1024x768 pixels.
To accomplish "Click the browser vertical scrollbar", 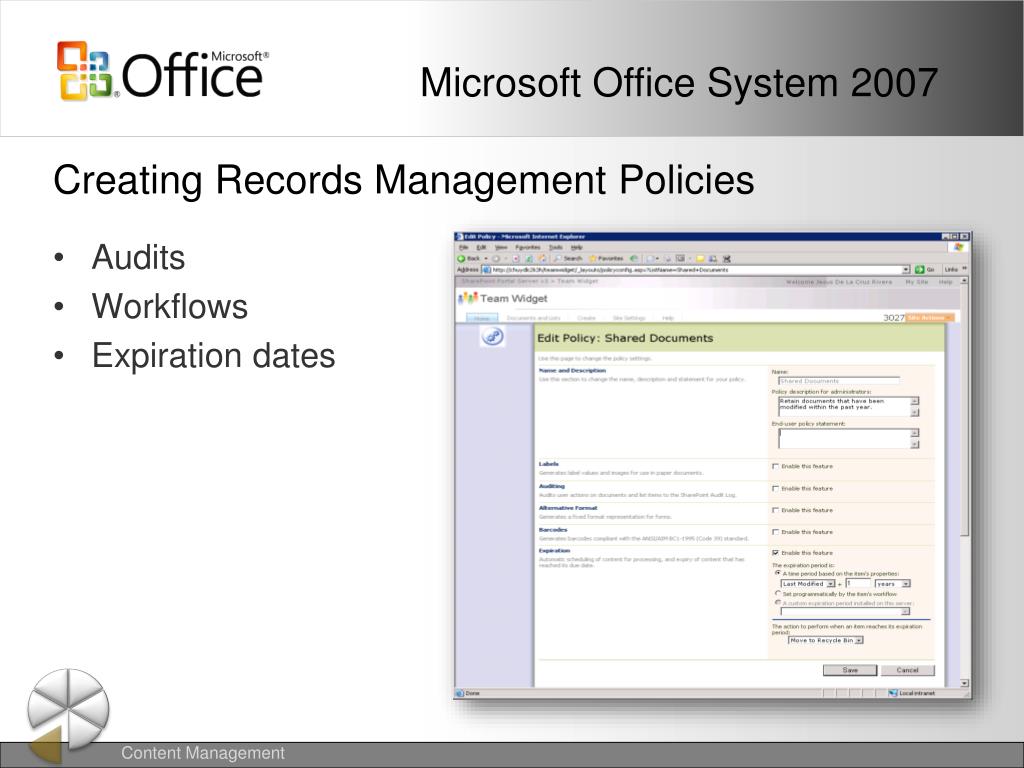I will (x=965, y=483).
